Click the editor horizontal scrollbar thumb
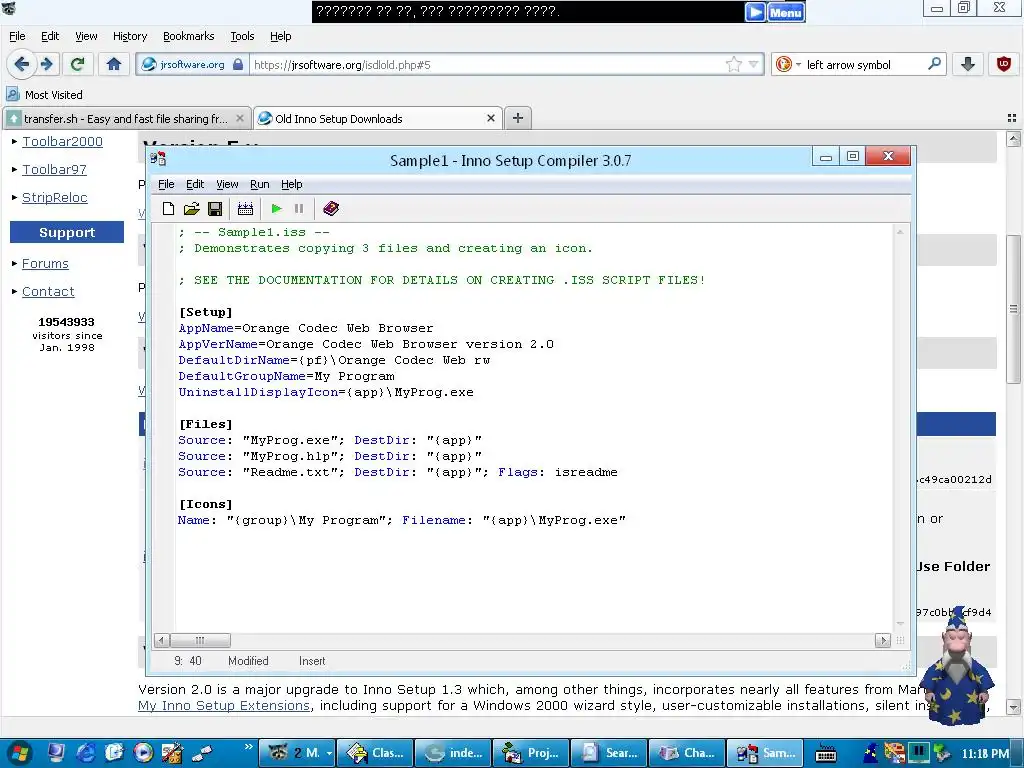The image size is (1024, 768). (x=200, y=640)
